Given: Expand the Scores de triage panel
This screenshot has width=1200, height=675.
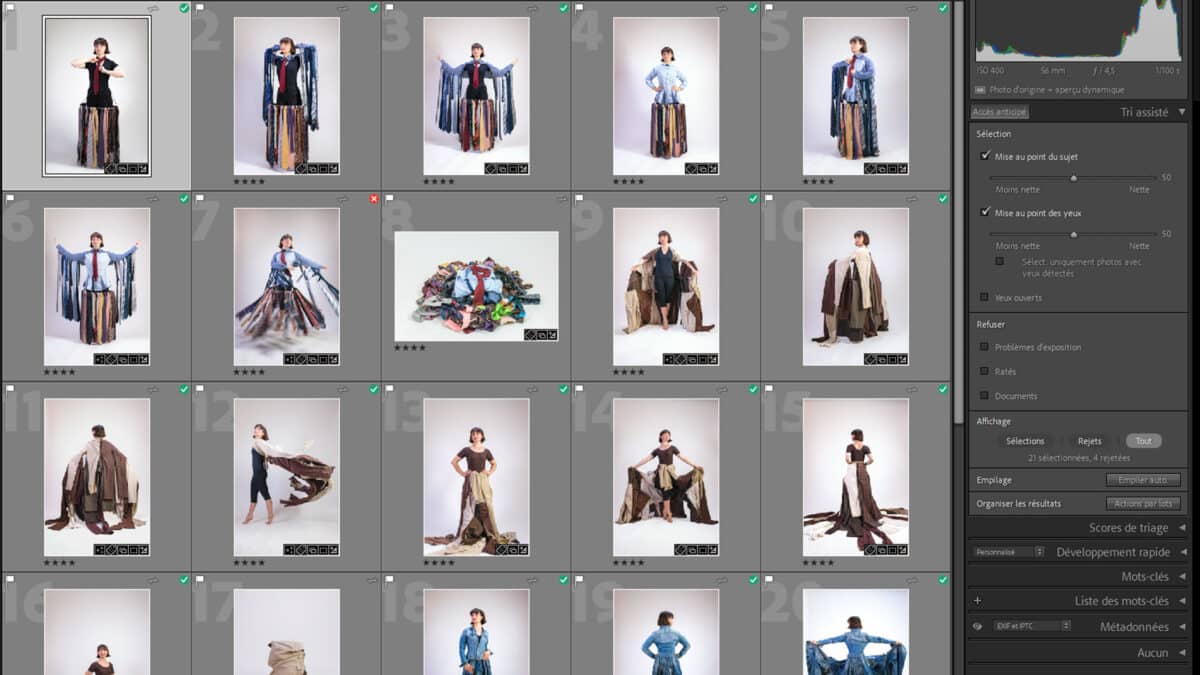Looking at the screenshot, I should (x=1182, y=528).
